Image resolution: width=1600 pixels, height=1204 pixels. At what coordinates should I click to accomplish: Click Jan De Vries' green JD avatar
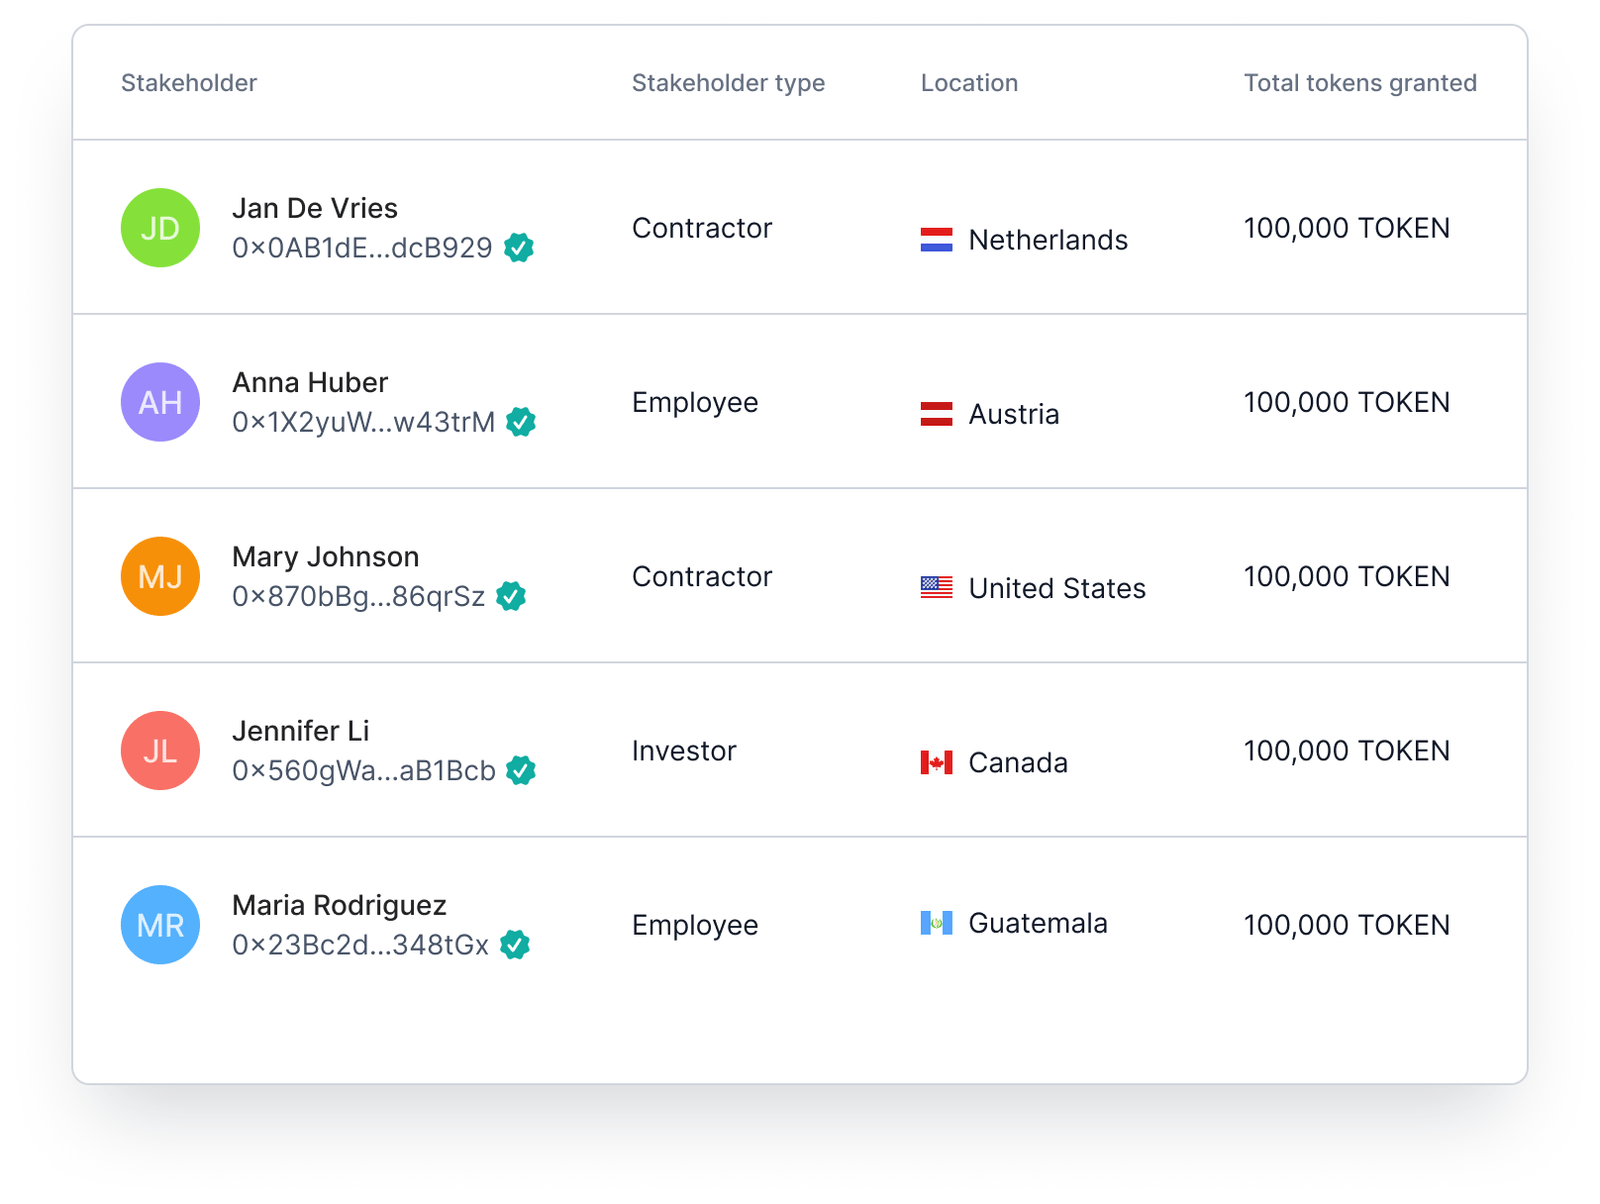click(x=160, y=228)
